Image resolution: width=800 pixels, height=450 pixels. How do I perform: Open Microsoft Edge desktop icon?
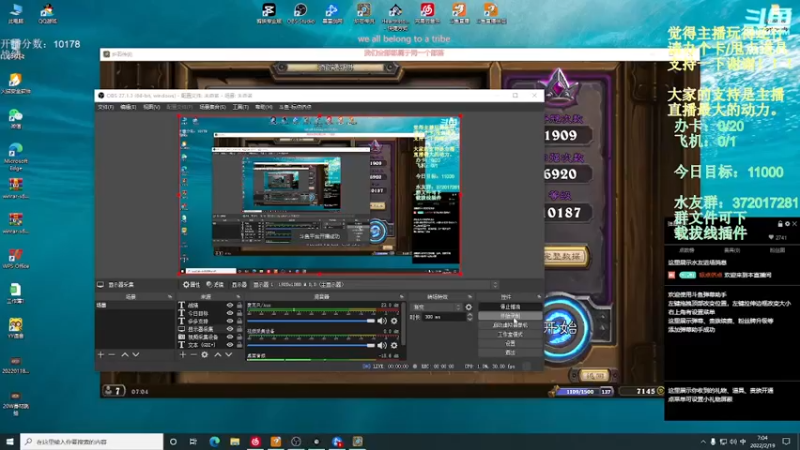point(15,156)
